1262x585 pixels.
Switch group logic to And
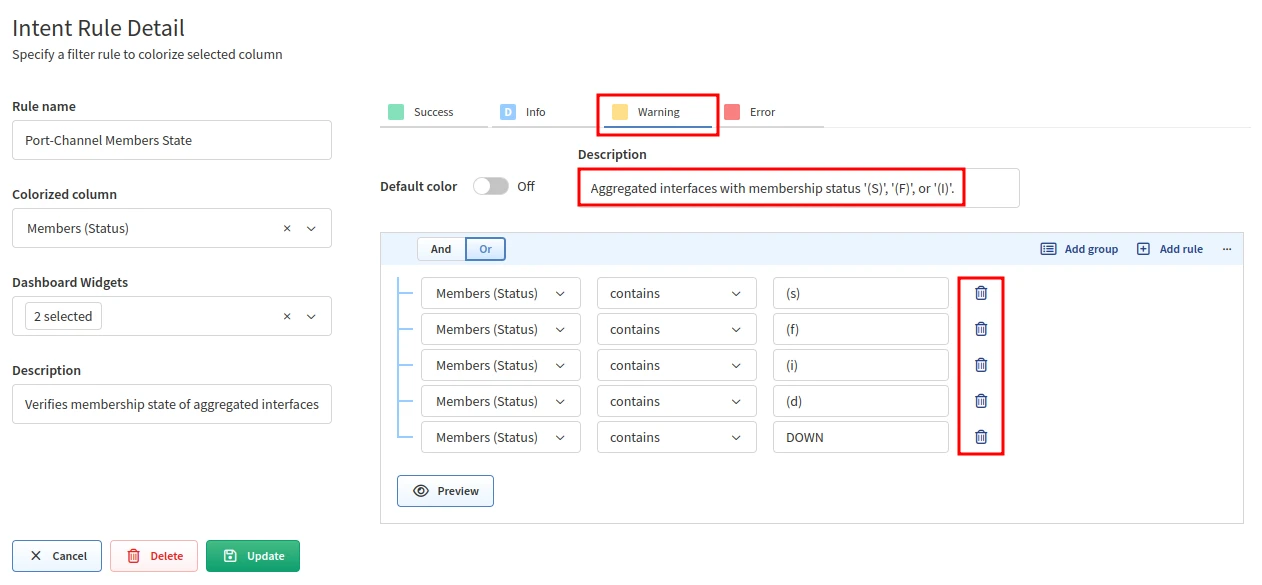(441, 249)
